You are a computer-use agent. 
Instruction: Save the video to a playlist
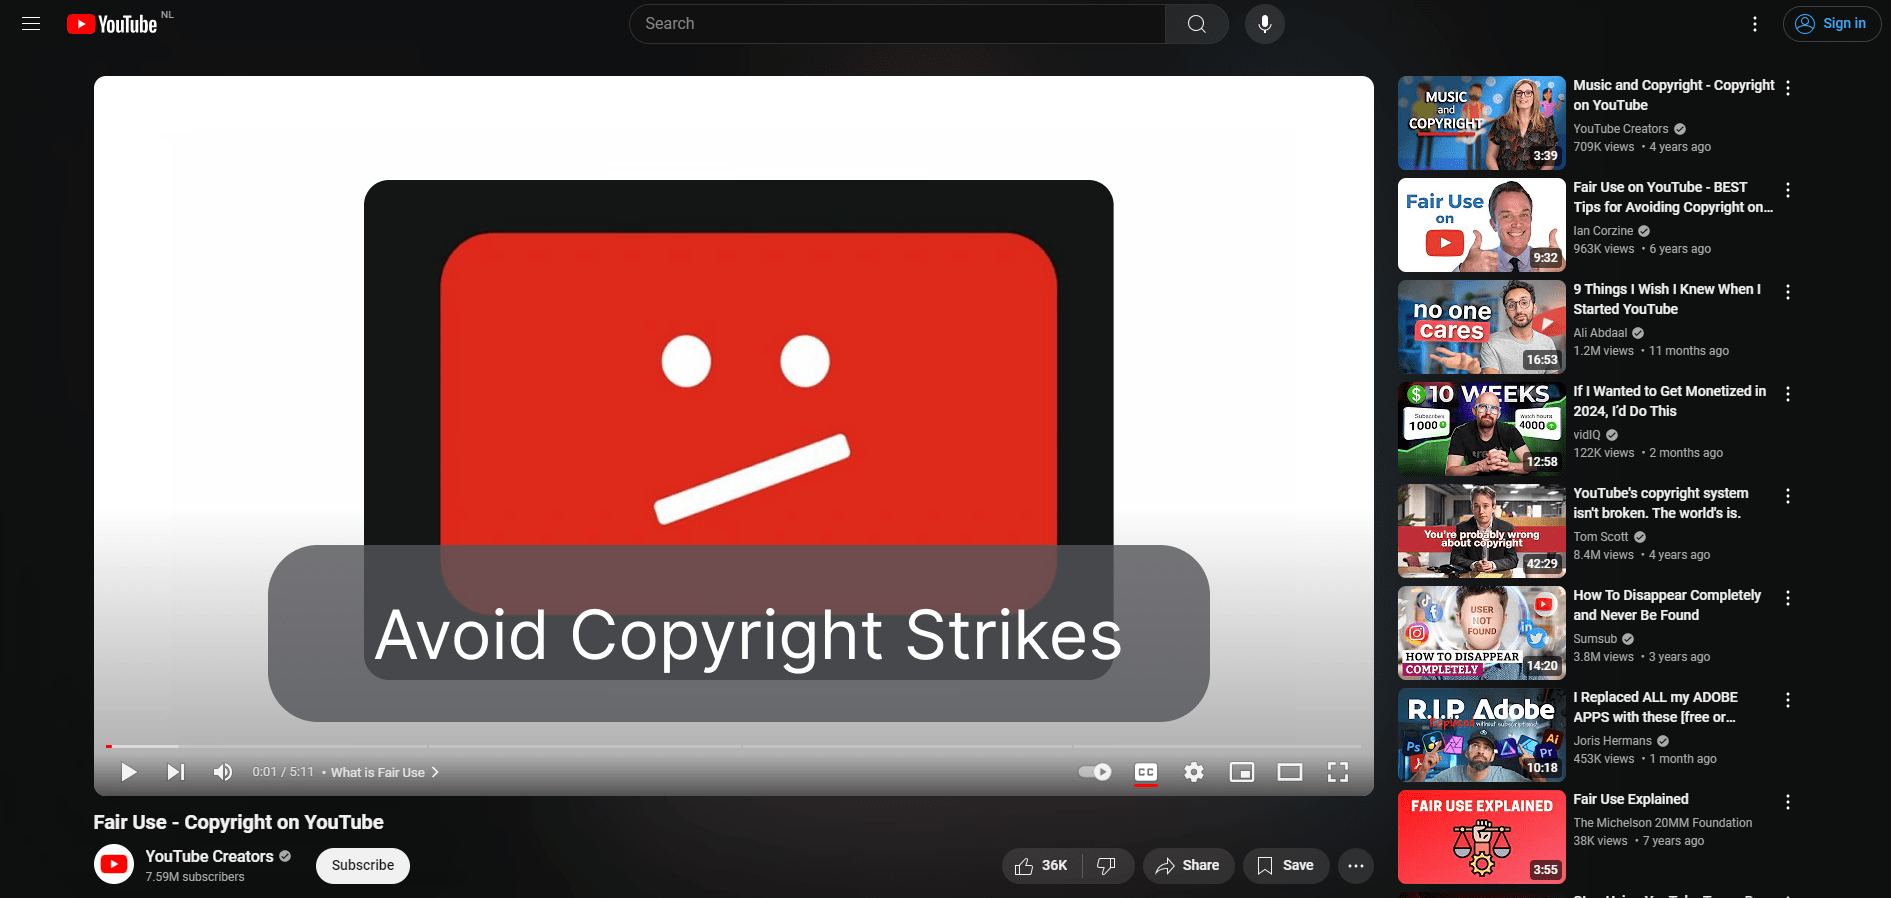(1286, 866)
